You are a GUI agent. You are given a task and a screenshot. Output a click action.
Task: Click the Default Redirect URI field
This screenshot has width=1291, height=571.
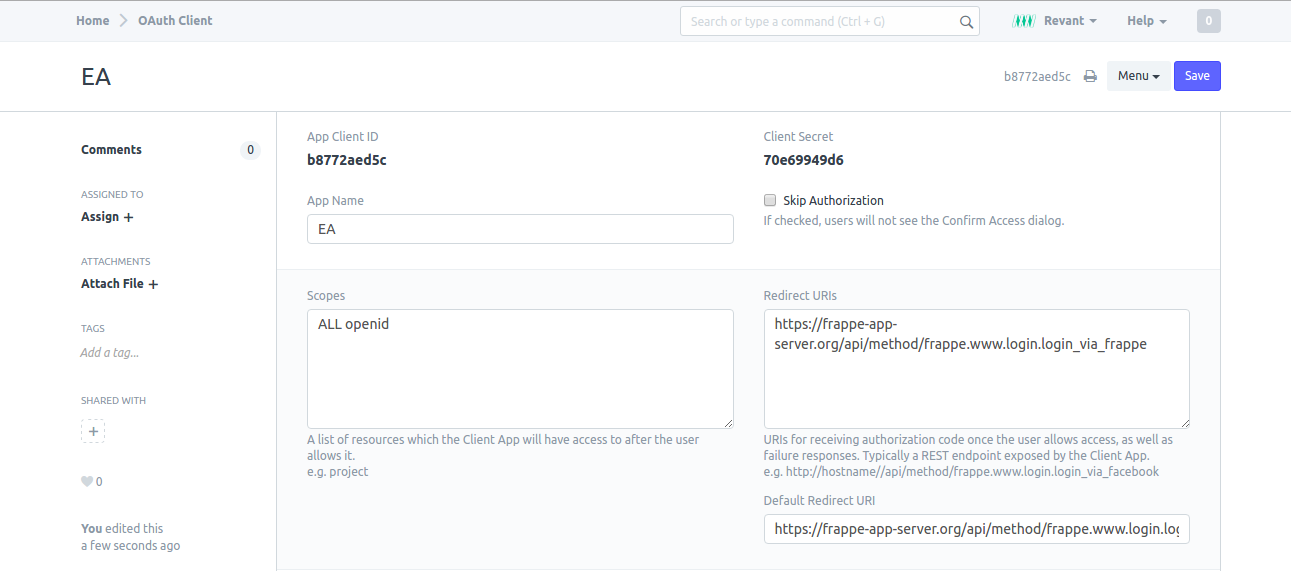976,529
